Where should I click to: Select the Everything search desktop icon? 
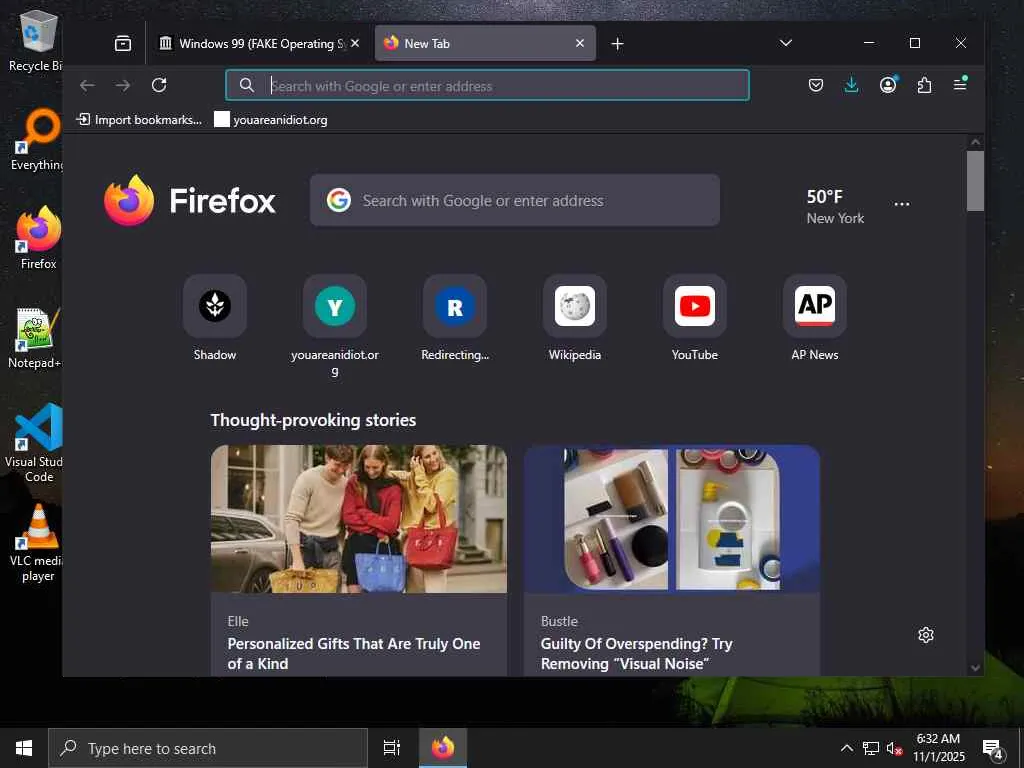[x=38, y=140]
